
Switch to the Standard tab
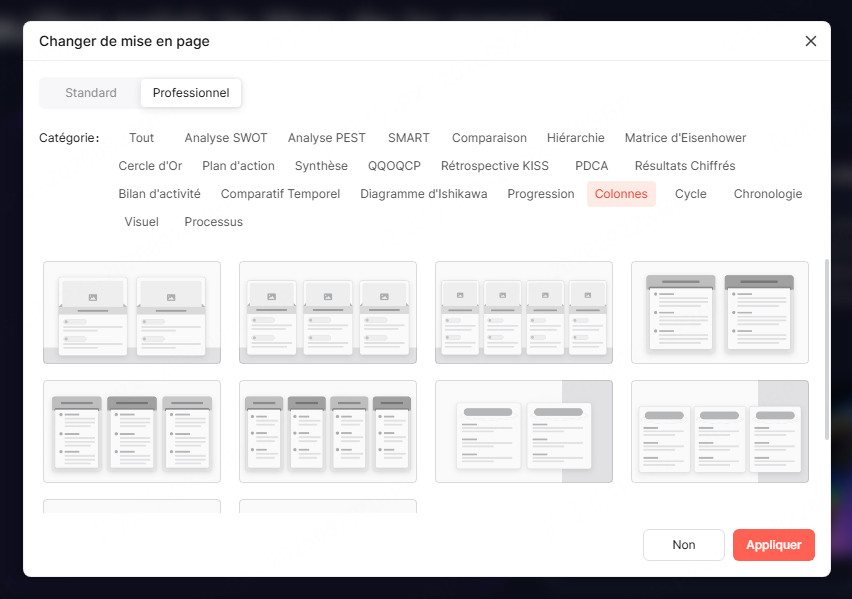(91, 93)
